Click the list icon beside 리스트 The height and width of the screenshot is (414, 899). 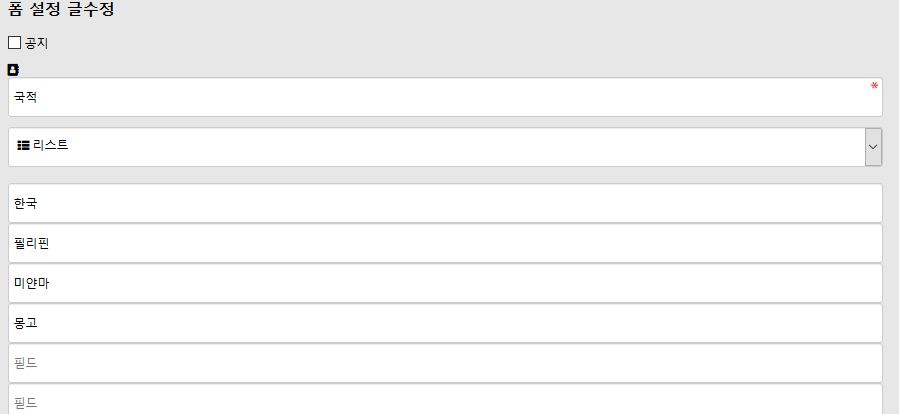[x=23, y=146]
